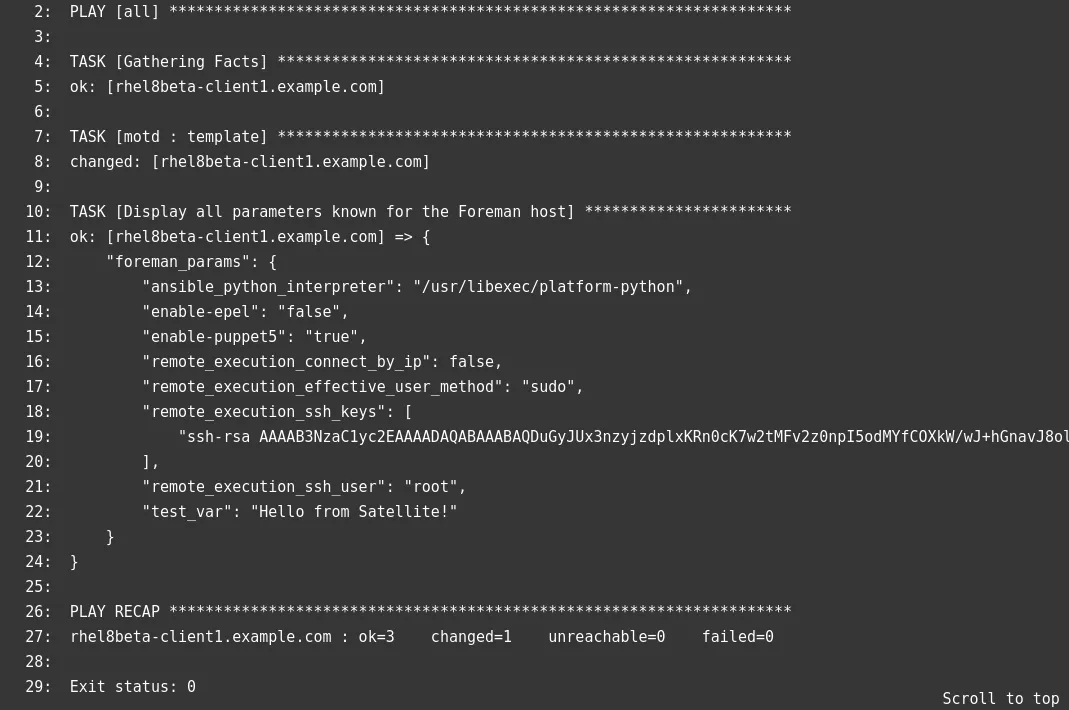The width and height of the screenshot is (1069, 710).
Task: Click the changed rhel8beta-client1 result line
Action: pos(250,162)
